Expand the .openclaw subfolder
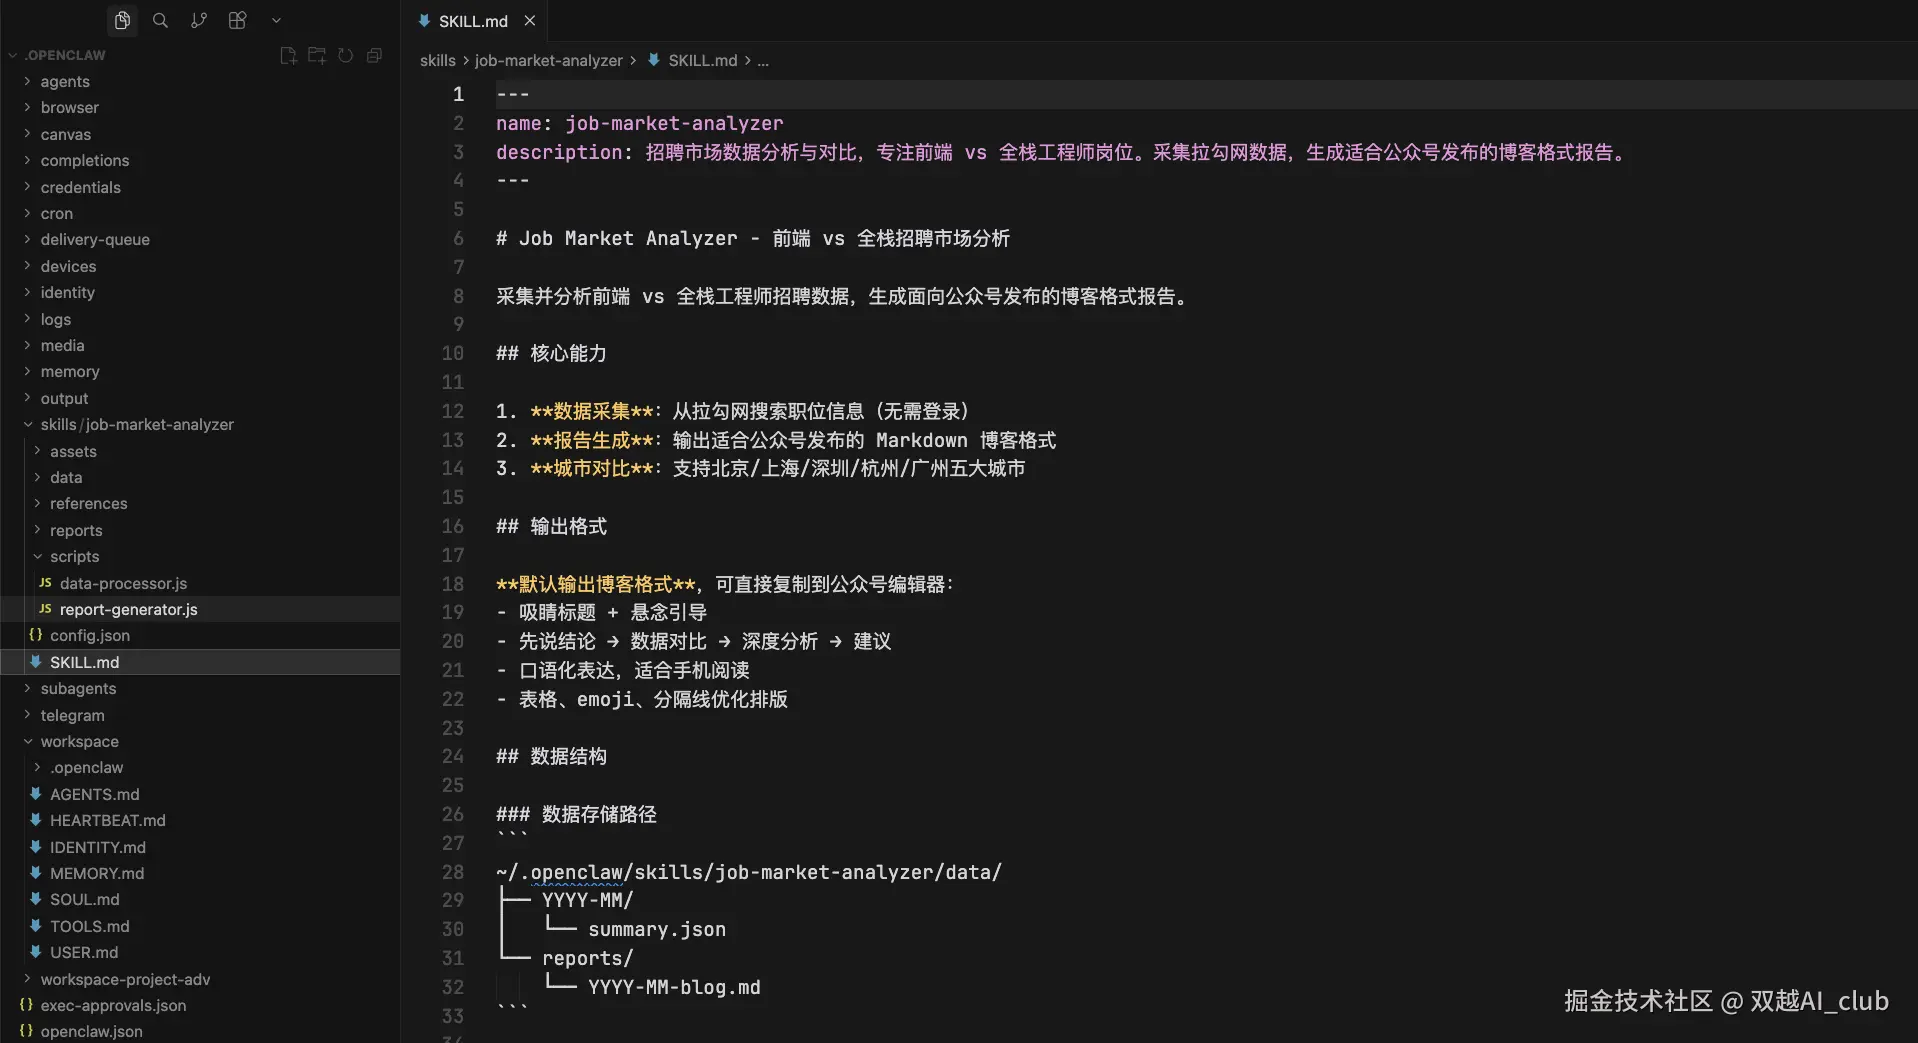 click(87, 768)
